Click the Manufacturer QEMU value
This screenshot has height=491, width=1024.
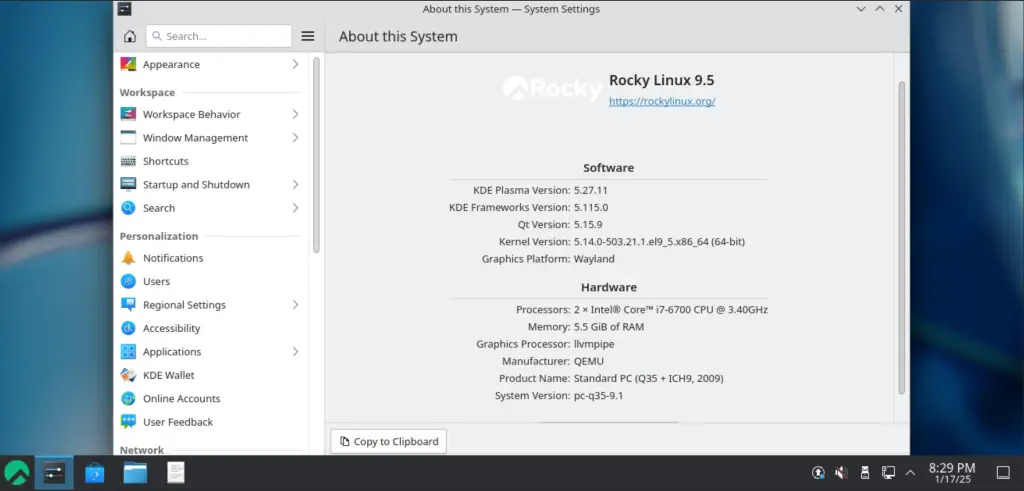[x=589, y=361]
